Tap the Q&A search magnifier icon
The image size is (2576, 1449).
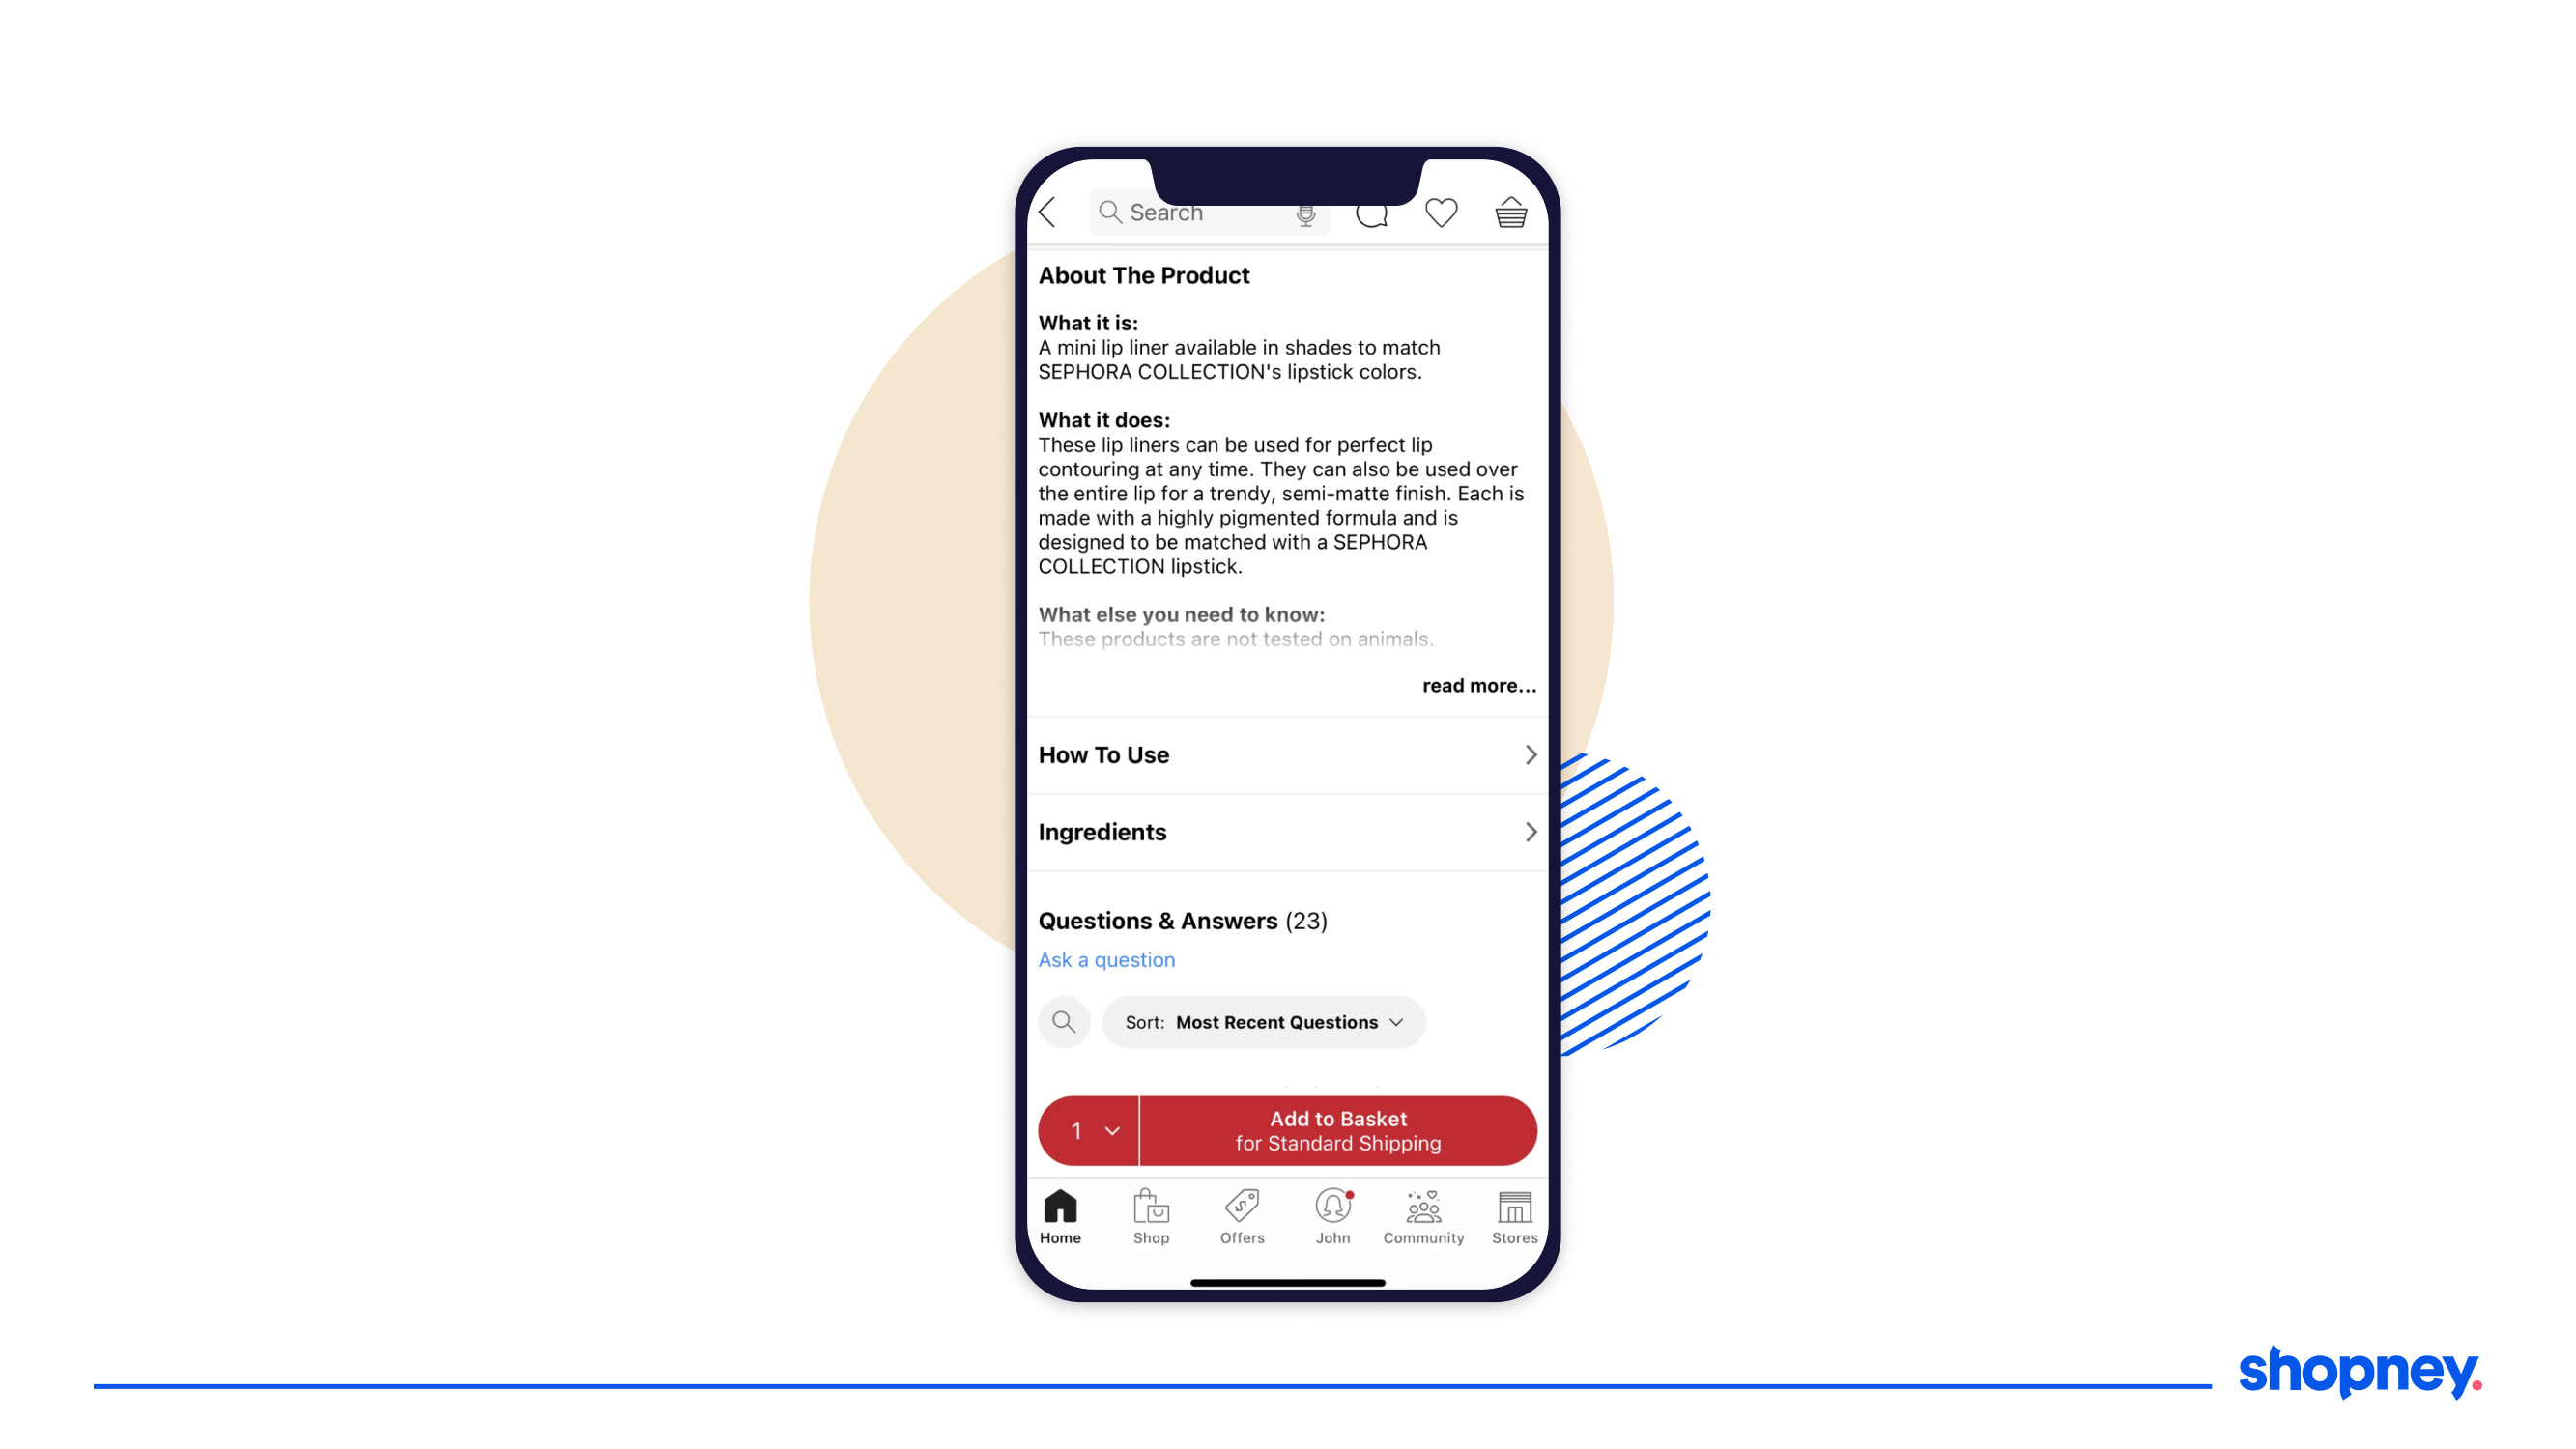(x=1063, y=1021)
